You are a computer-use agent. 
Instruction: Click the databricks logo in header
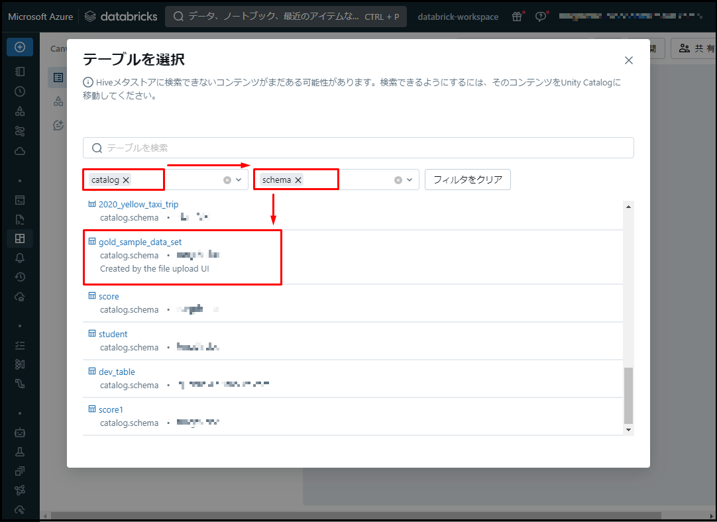coord(121,16)
